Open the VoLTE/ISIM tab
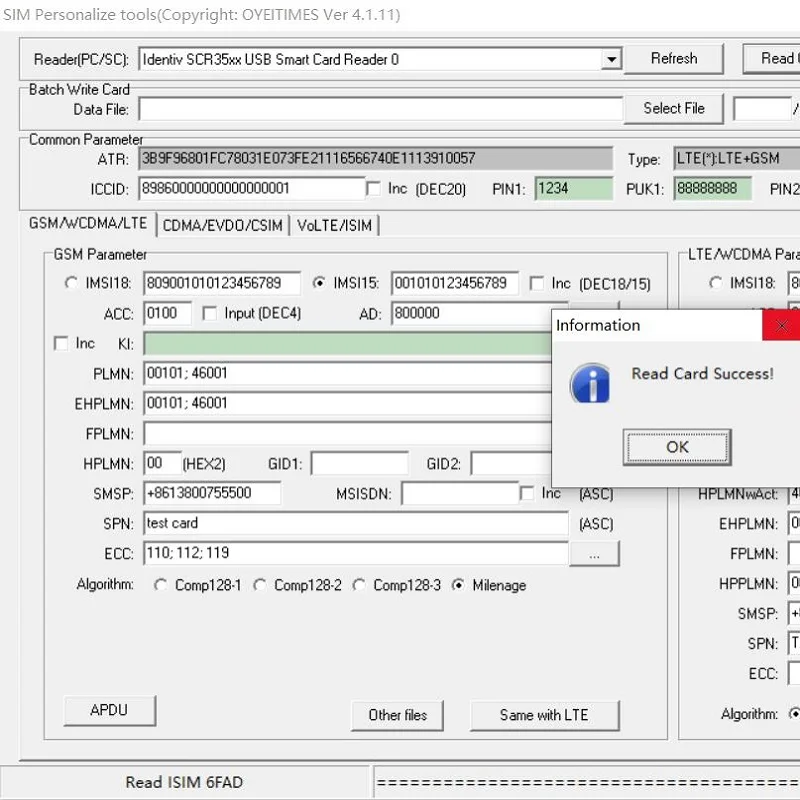 [x=334, y=225]
